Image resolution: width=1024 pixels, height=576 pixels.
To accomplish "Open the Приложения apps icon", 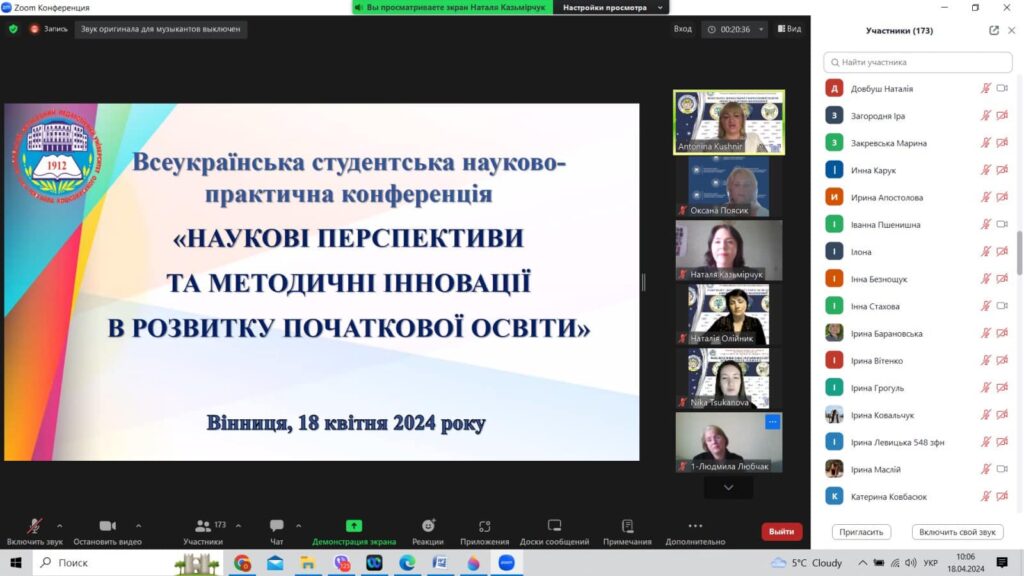I will (484, 526).
